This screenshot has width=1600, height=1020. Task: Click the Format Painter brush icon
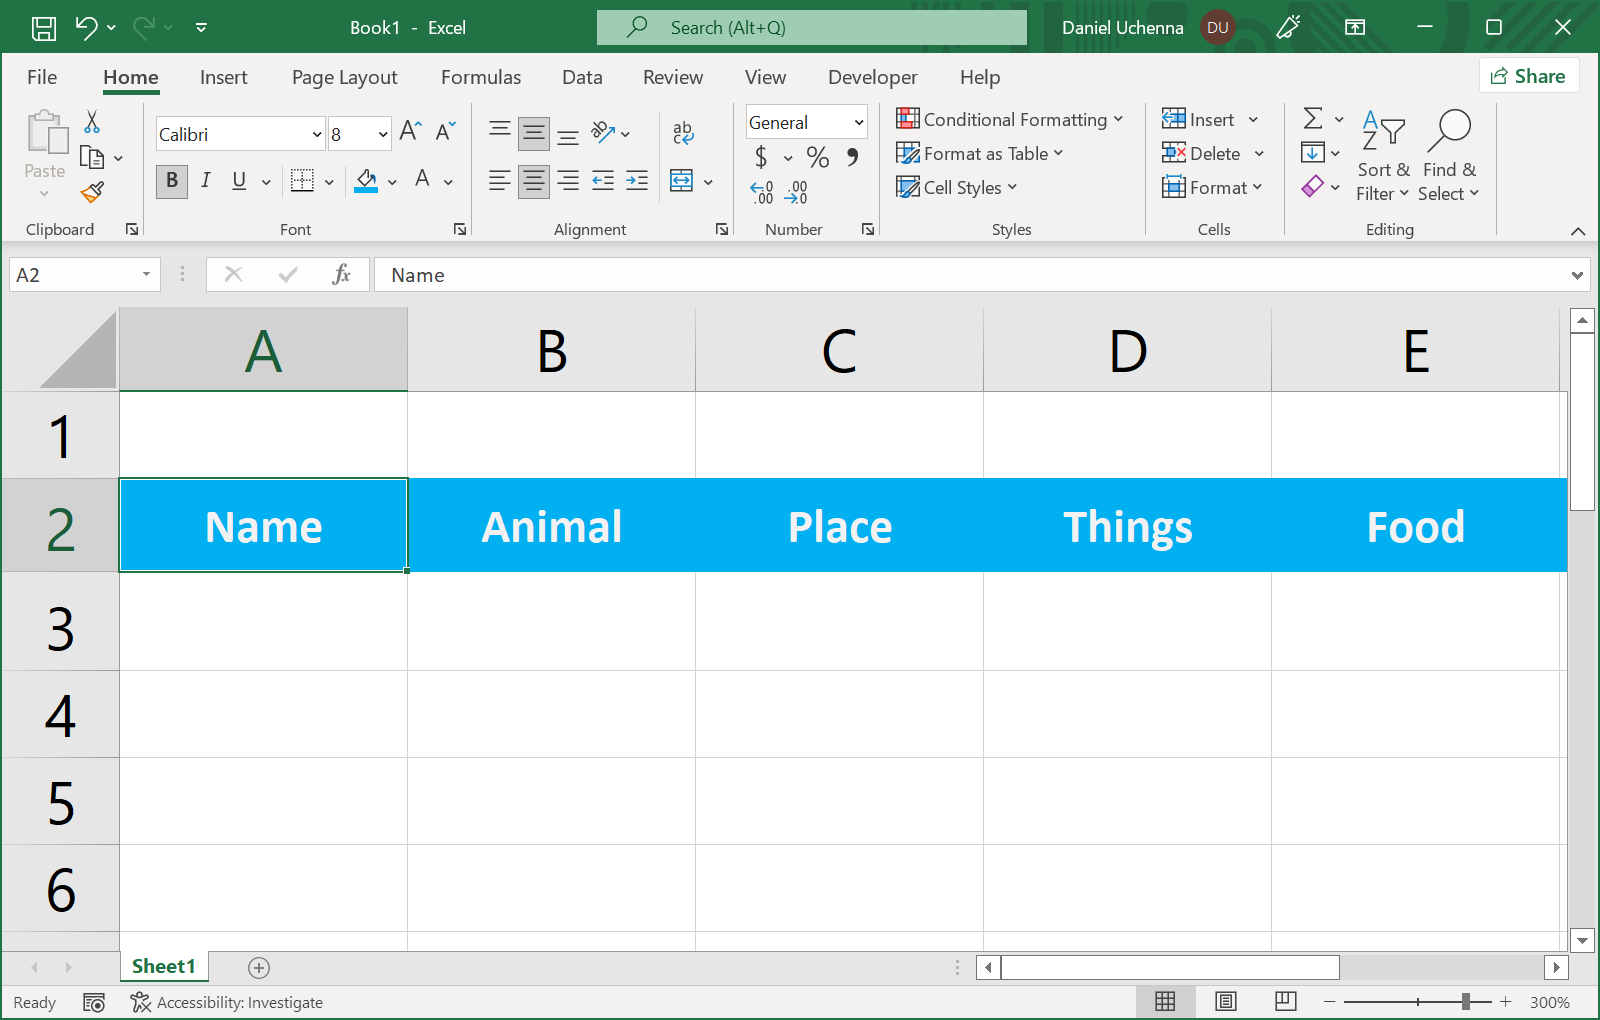[92, 191]
